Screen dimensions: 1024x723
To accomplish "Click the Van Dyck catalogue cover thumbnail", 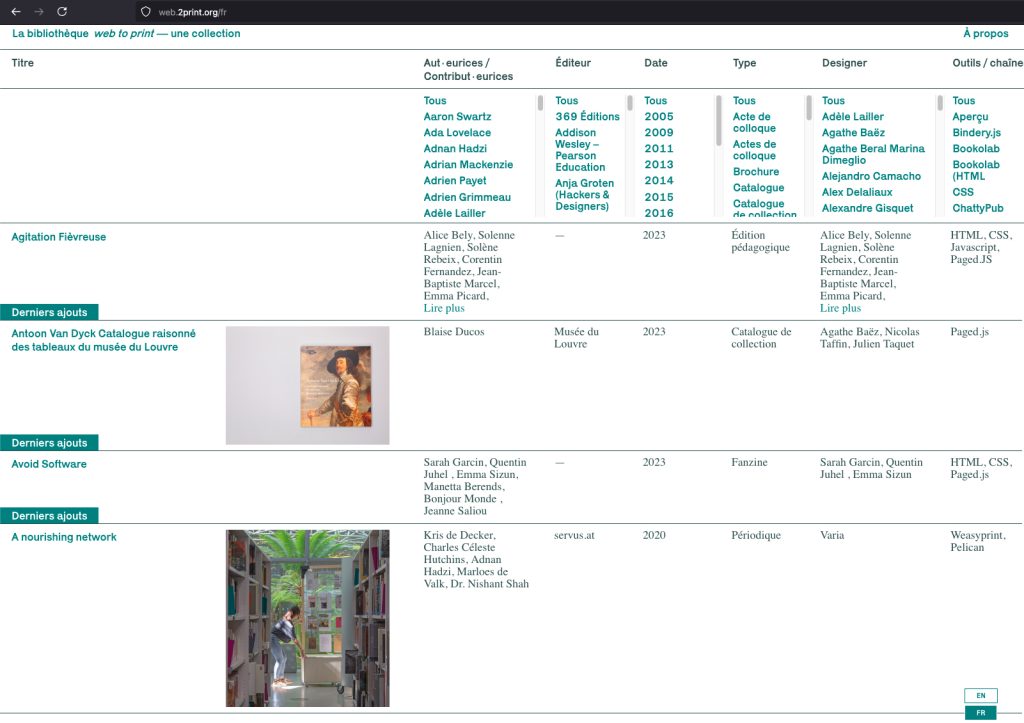I will (x=307, y=385).
